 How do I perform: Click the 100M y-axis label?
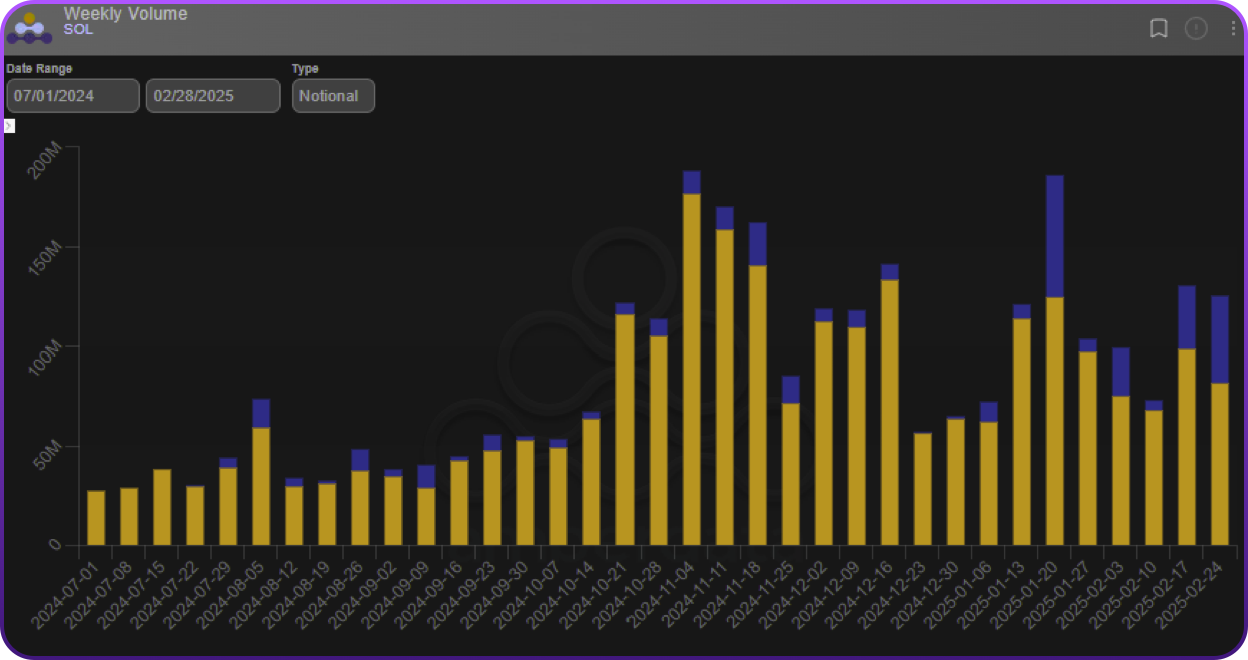[48, 358]
